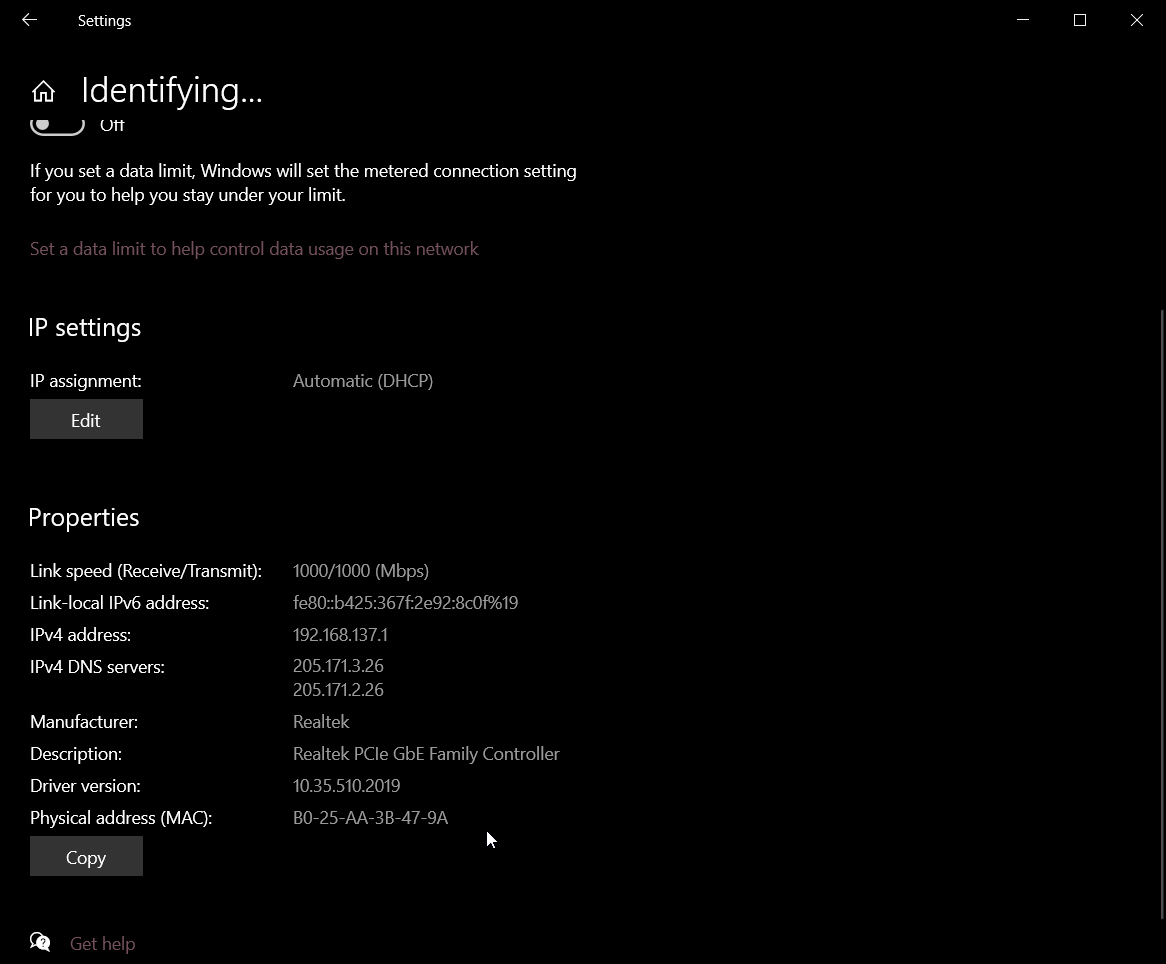1166x964 pixels.
Task: Copy the network properties with the Copy button
Action: click(x=86, y=857)
